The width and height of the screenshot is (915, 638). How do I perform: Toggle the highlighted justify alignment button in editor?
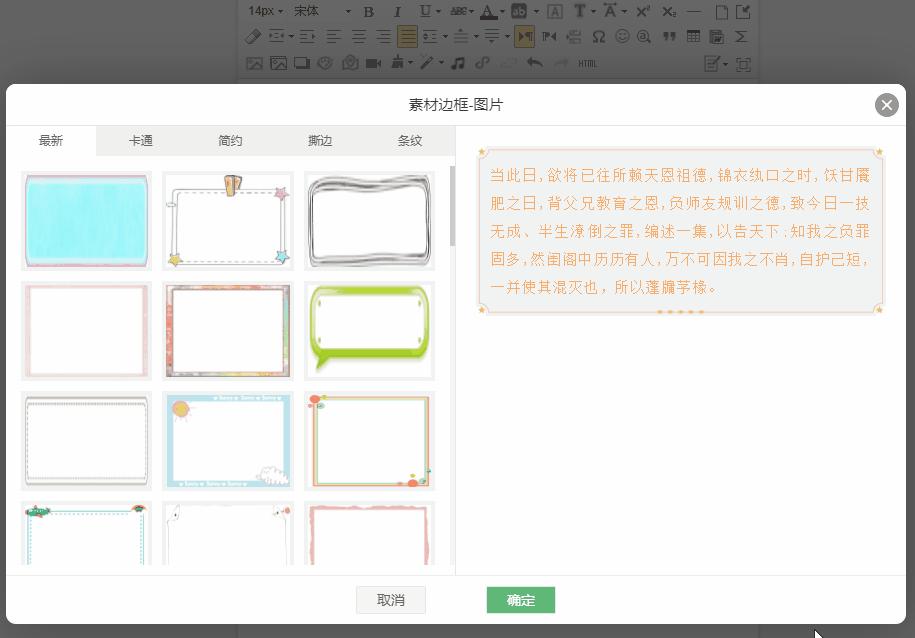[x=407, y=37]
